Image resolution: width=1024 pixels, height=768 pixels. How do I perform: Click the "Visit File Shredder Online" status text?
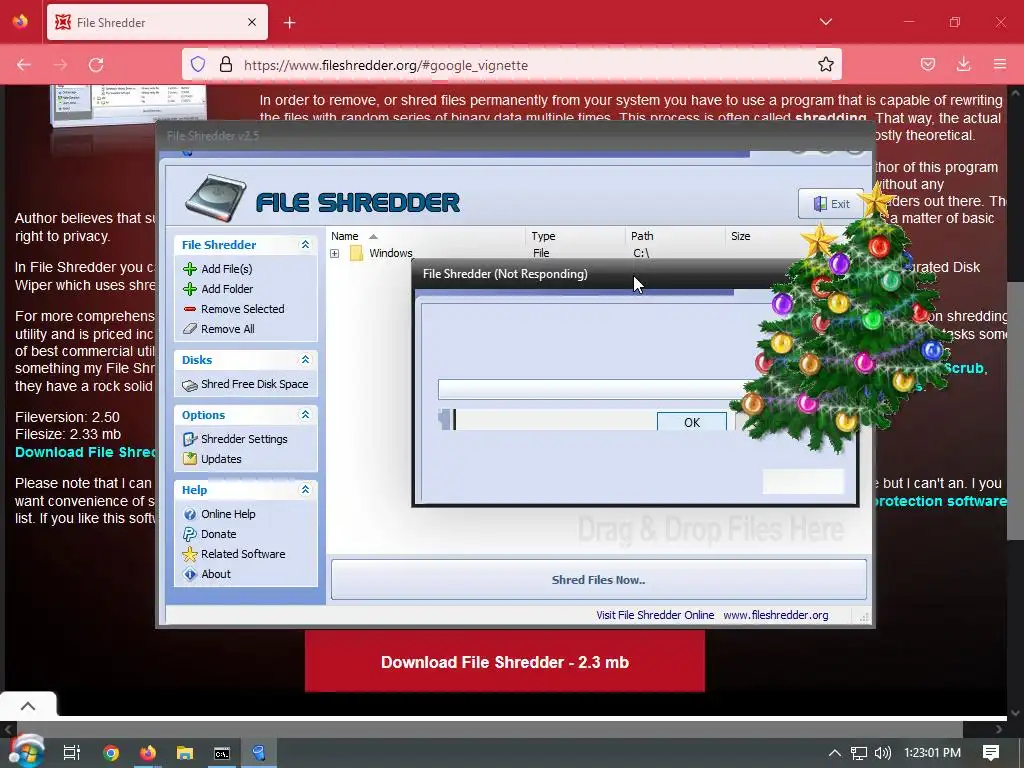tap(655, 615)
